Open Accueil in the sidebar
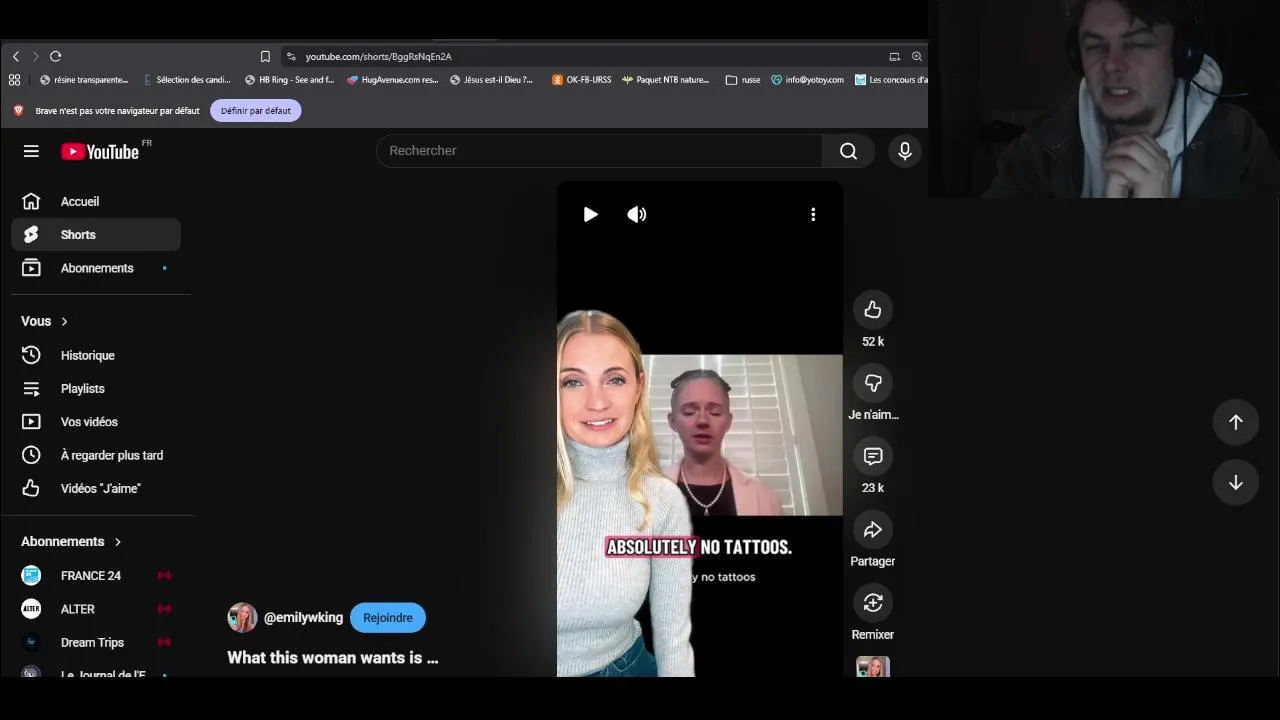 click(x=96, y=202)
